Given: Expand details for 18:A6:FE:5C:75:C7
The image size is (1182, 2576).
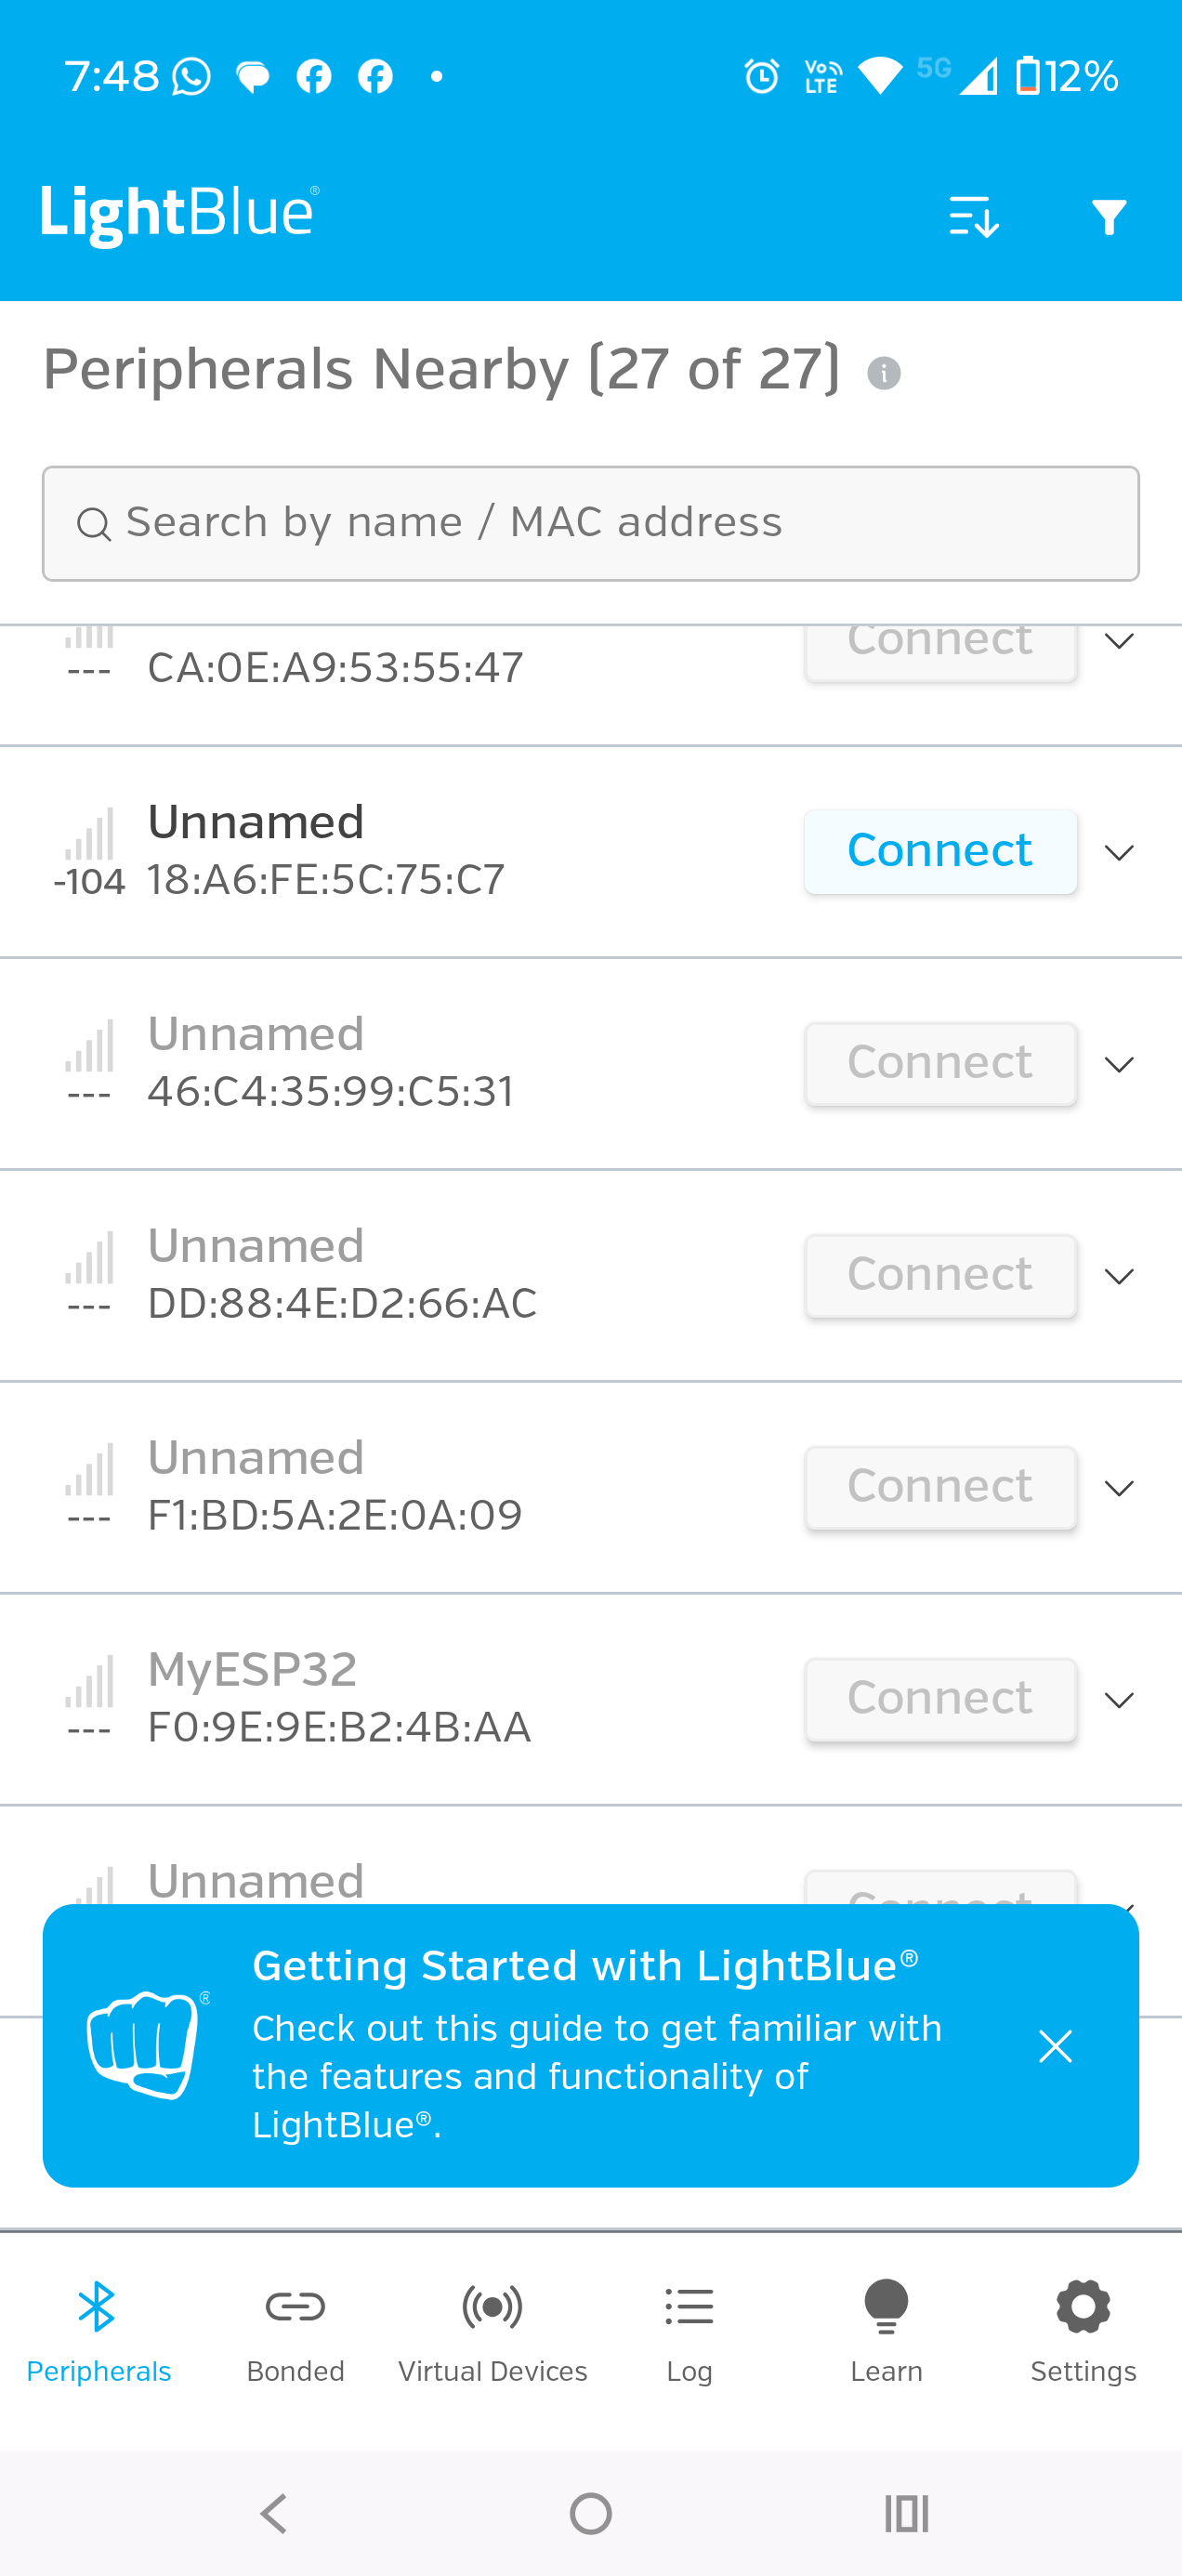Looking at the screenshot, I should pyautogui.click(x=1119, y=852).
